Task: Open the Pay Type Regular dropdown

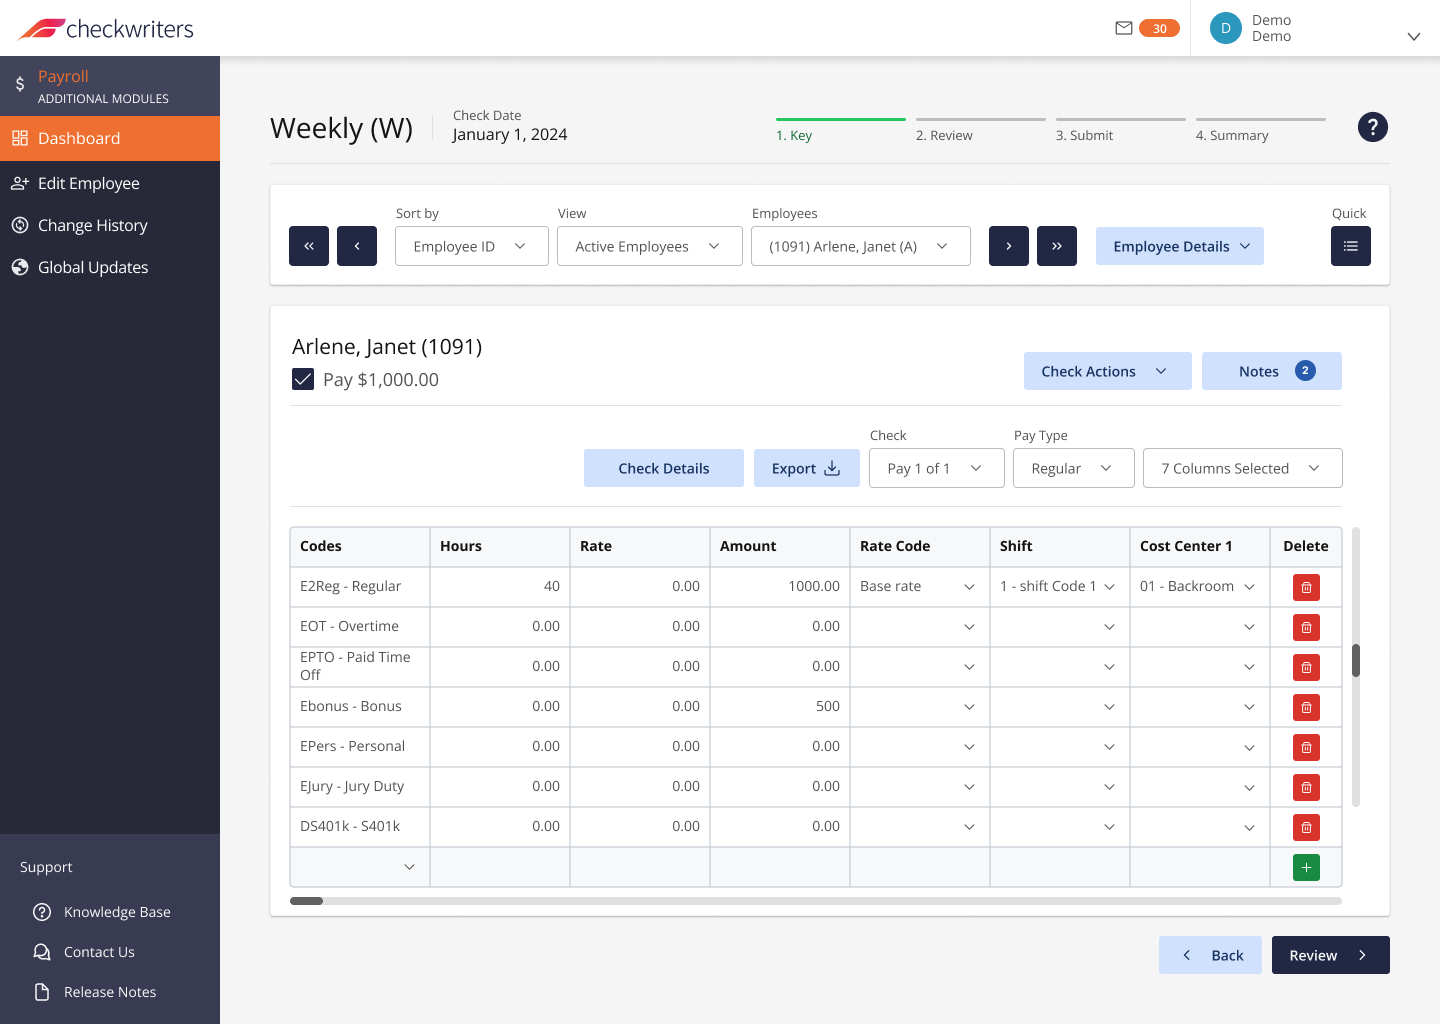Action: coord(1073,467)
